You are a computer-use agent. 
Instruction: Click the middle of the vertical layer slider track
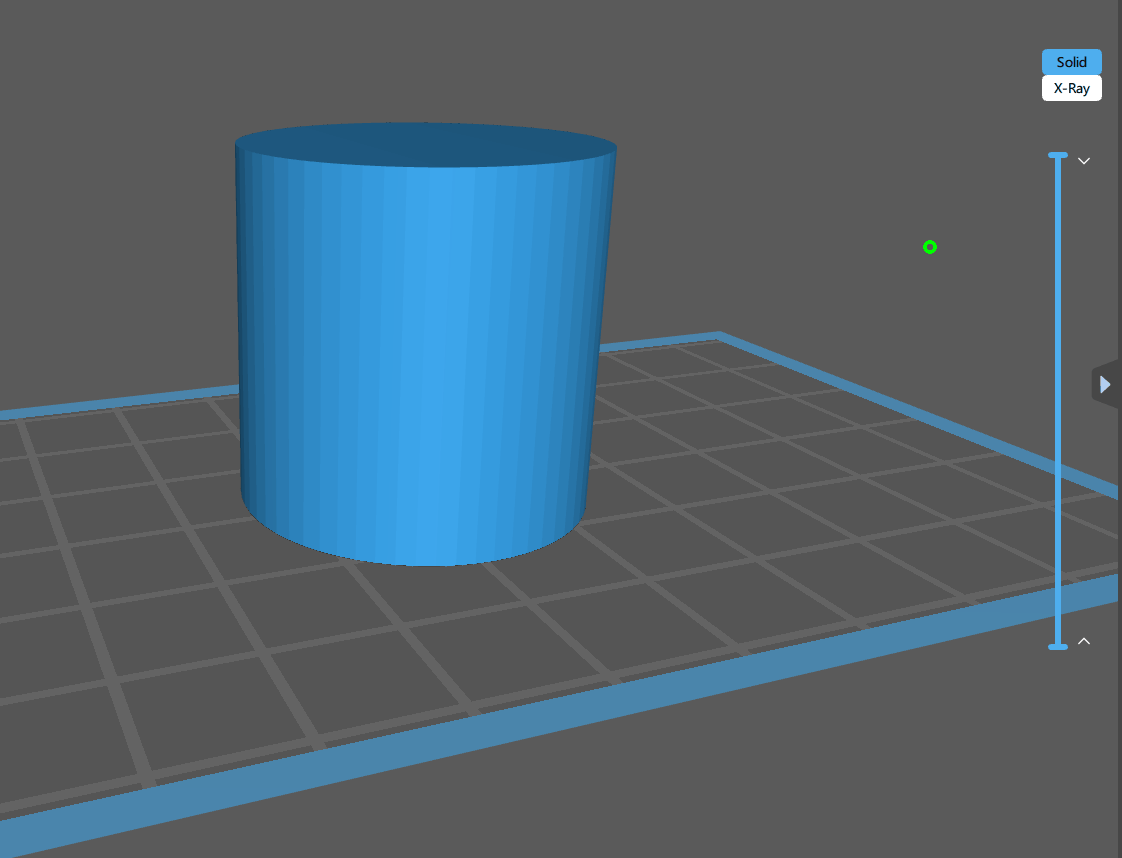[x=1058, y=400]
